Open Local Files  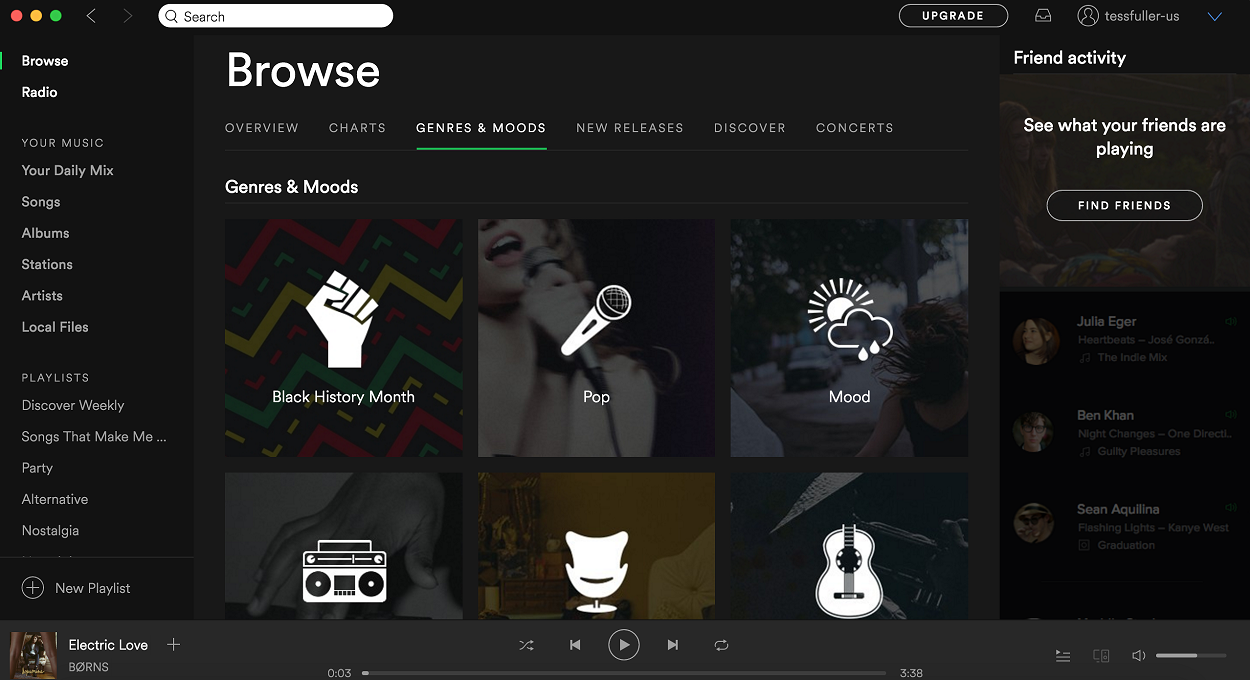tap(55, 327)
